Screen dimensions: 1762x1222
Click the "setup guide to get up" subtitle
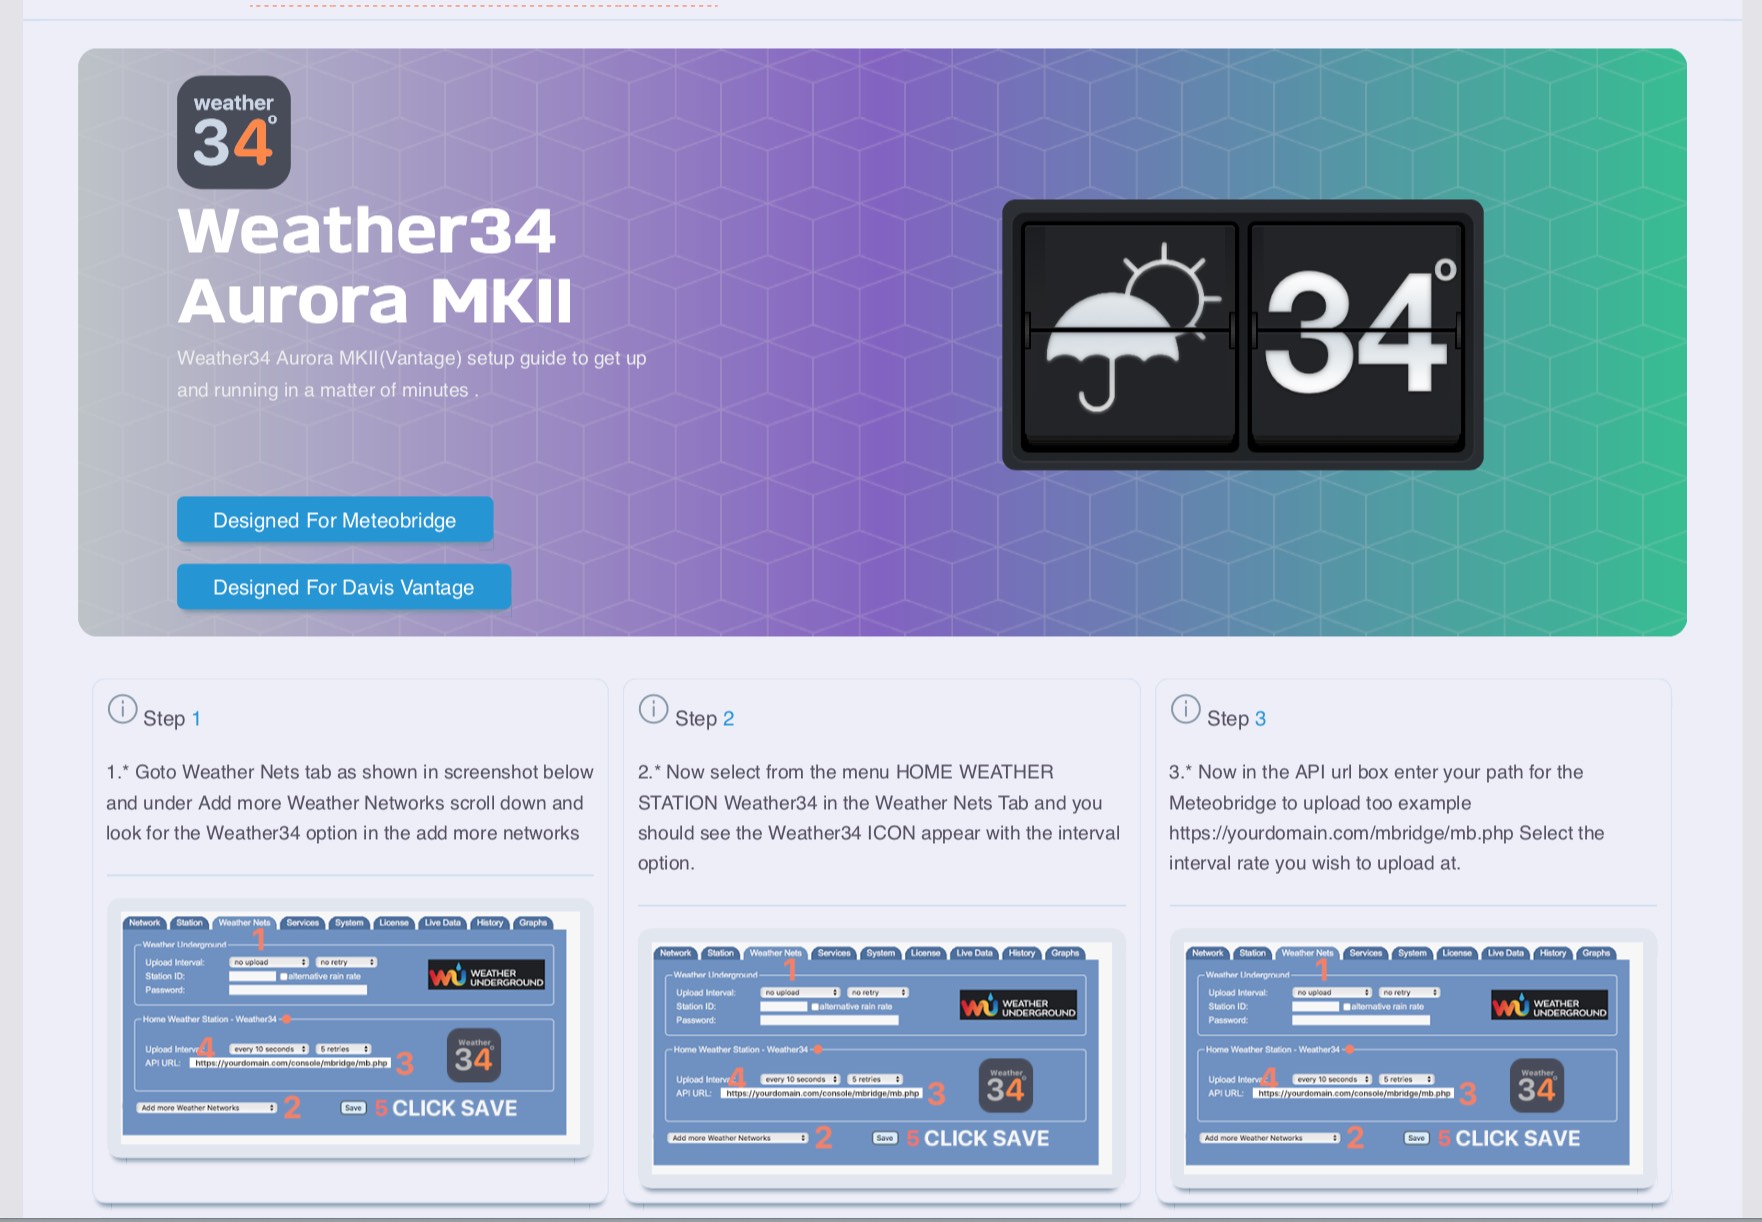pos(412,374)
